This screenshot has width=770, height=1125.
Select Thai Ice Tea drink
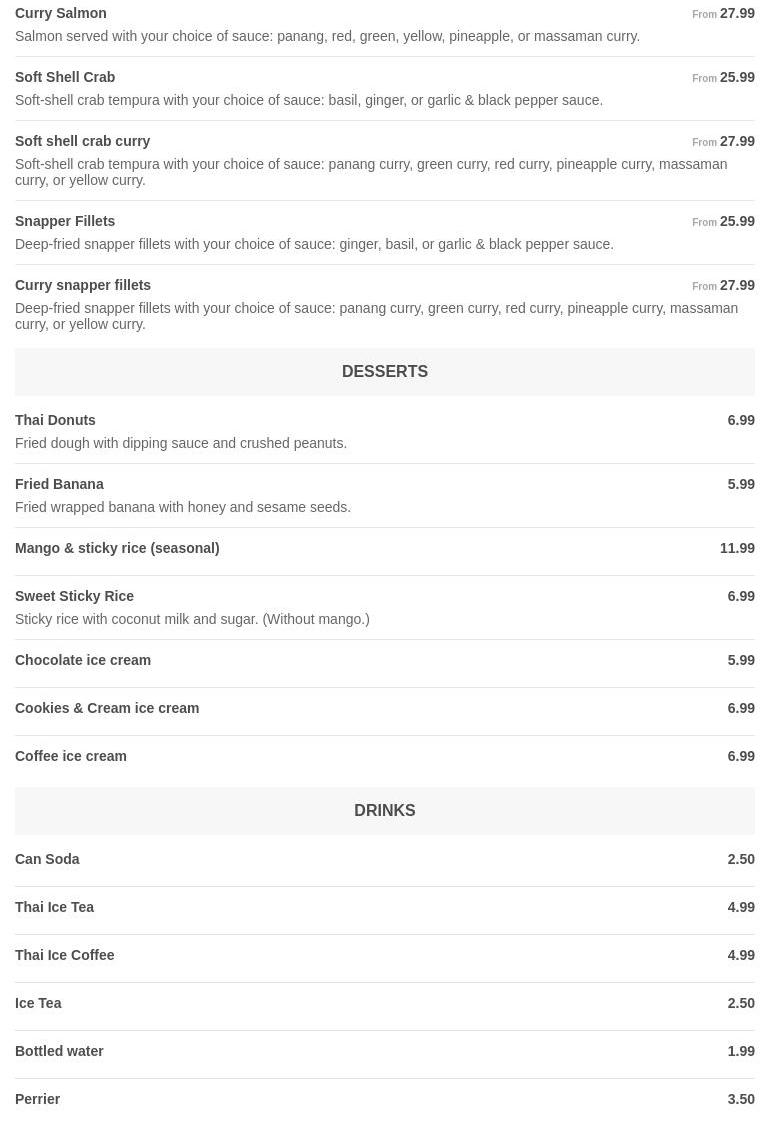[x=55, y=907]
